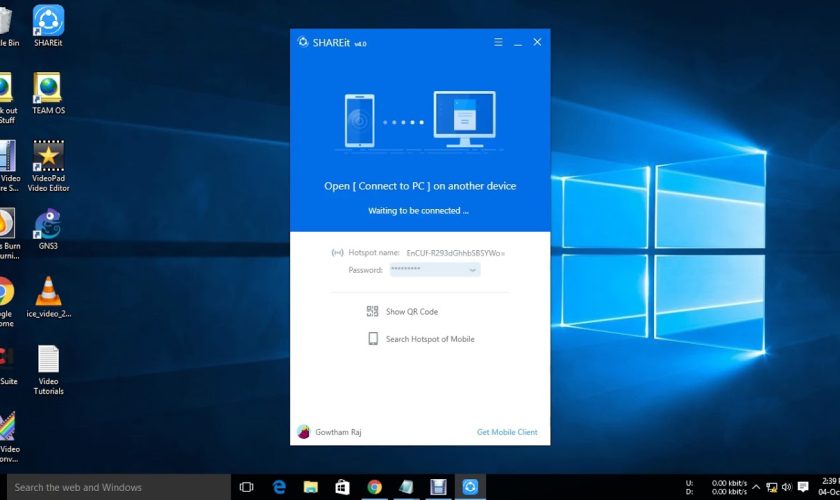Click the hotspot signal icon
Image resolution: width=840 pixels, height=500 pixels.
[337, 252]
